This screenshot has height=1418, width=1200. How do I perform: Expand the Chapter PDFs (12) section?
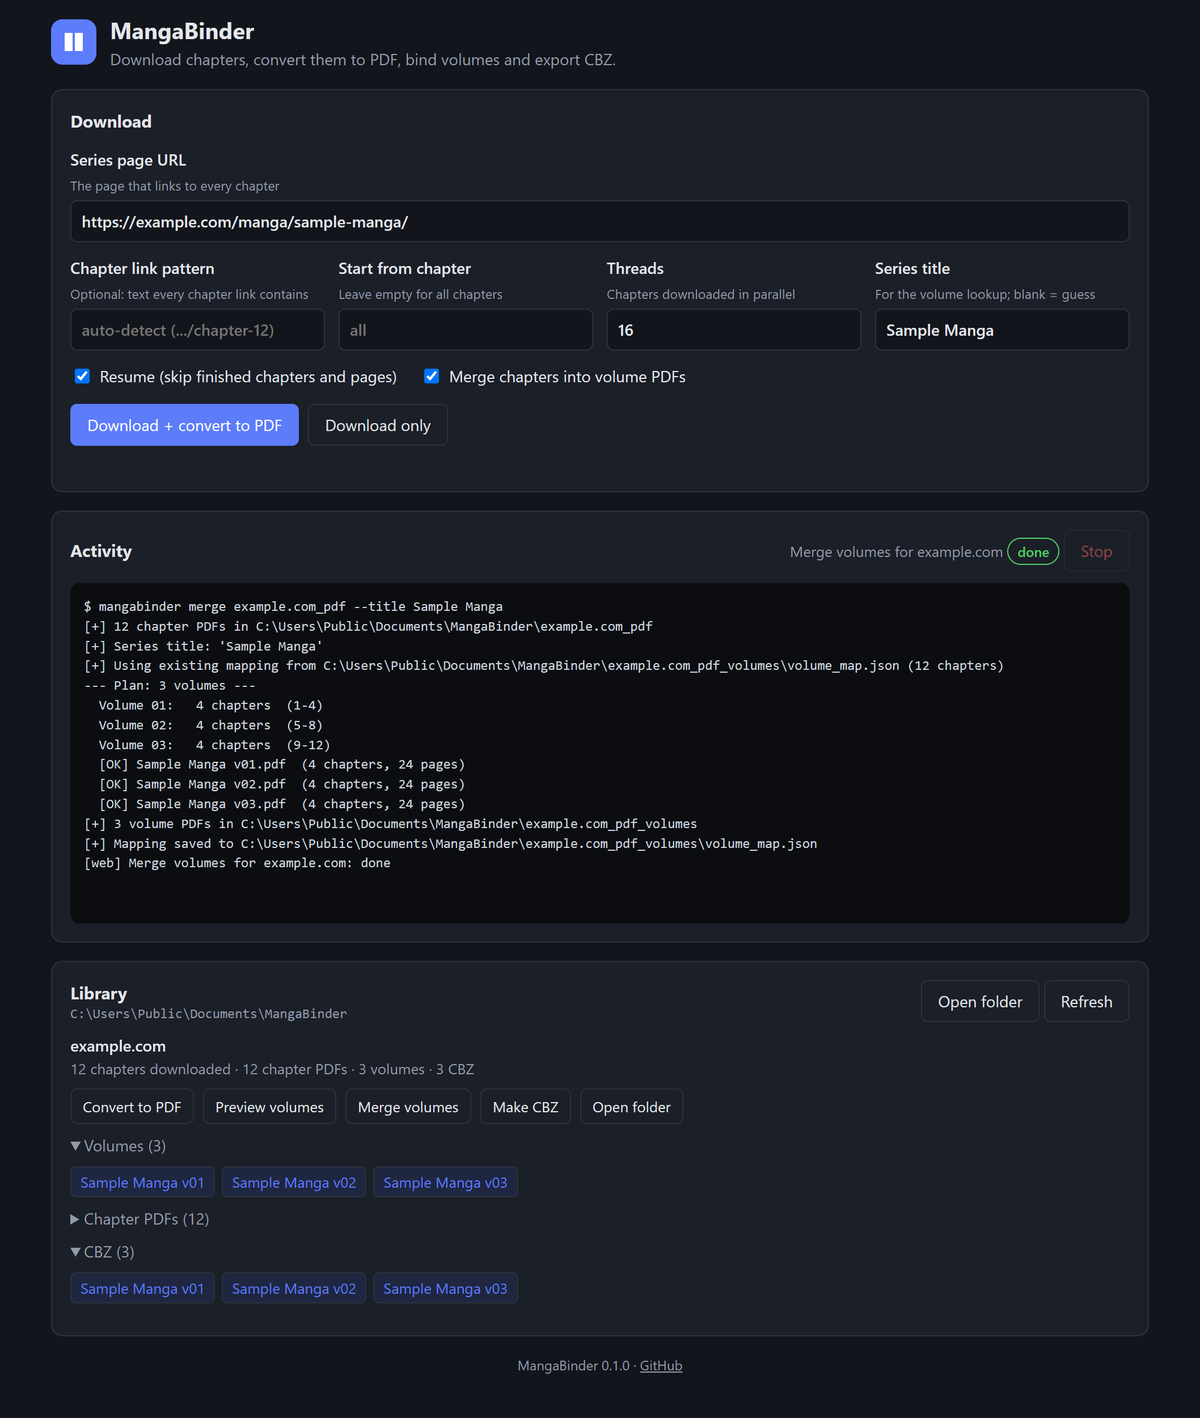(x=140, y=1219)
